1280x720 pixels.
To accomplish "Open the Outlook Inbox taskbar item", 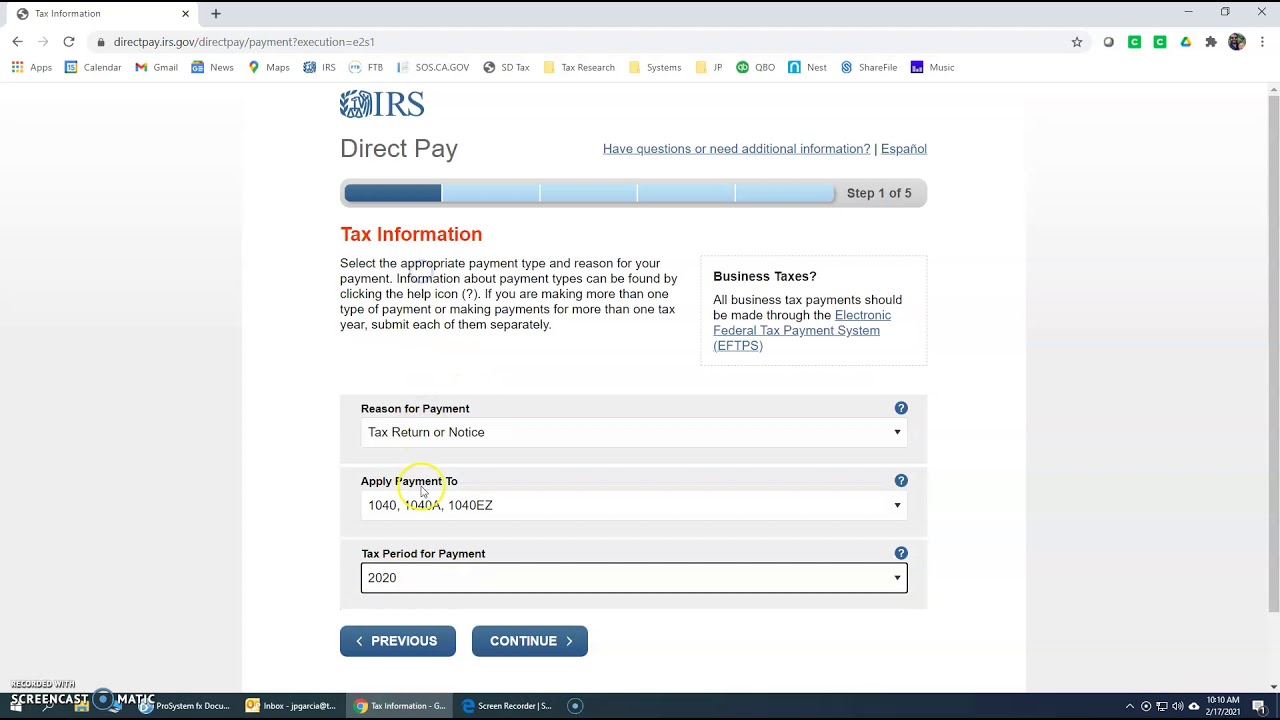I will tap(292, 706).
